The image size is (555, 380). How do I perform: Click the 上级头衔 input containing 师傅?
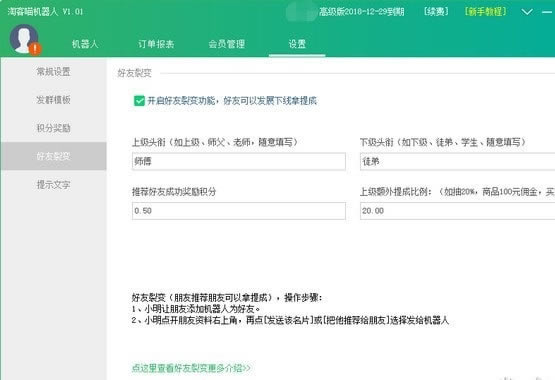coord(239,162)
